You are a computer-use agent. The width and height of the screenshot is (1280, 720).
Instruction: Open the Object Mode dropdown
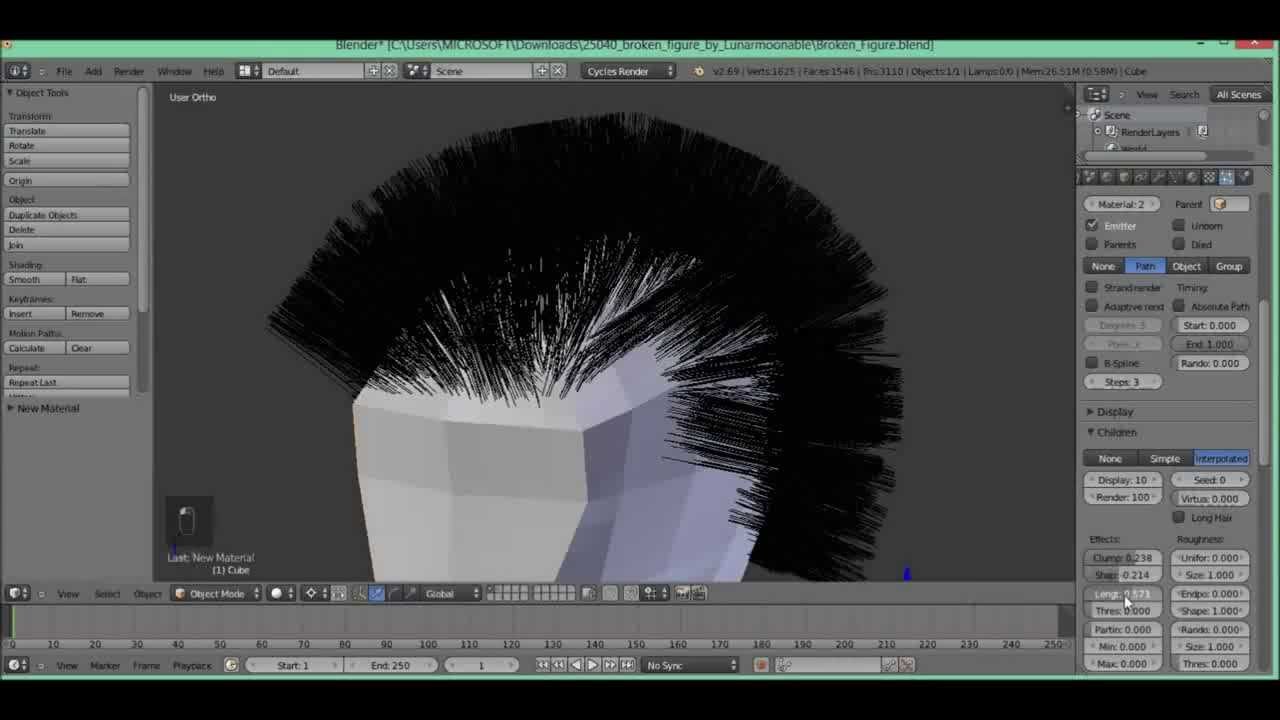pos(217,593)
